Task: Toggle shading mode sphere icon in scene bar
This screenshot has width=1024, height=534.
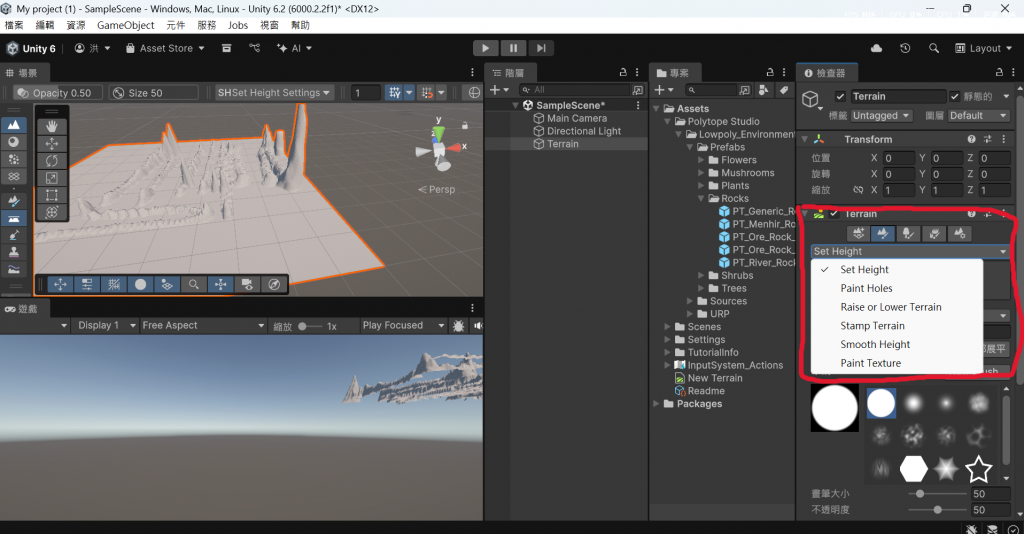Action: point(140,284)
